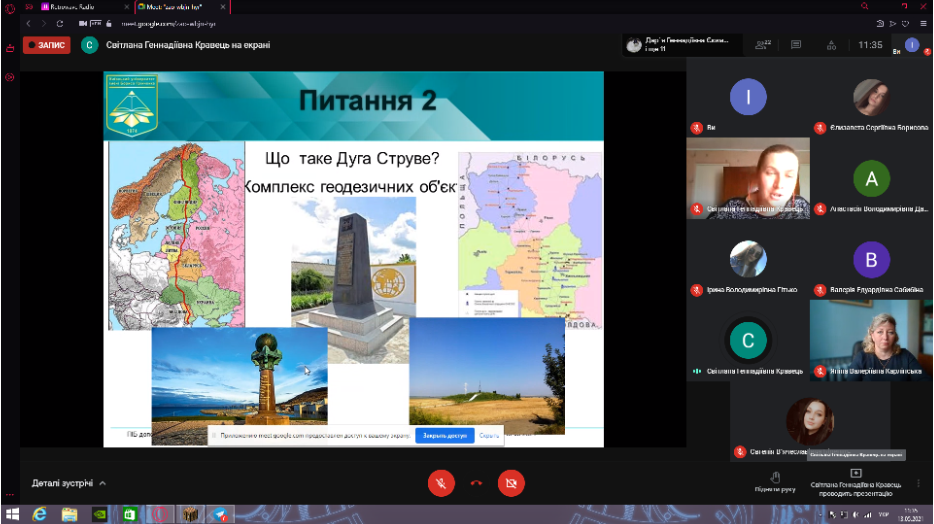Open the presentation status menu at bottom right

[855, 479]
